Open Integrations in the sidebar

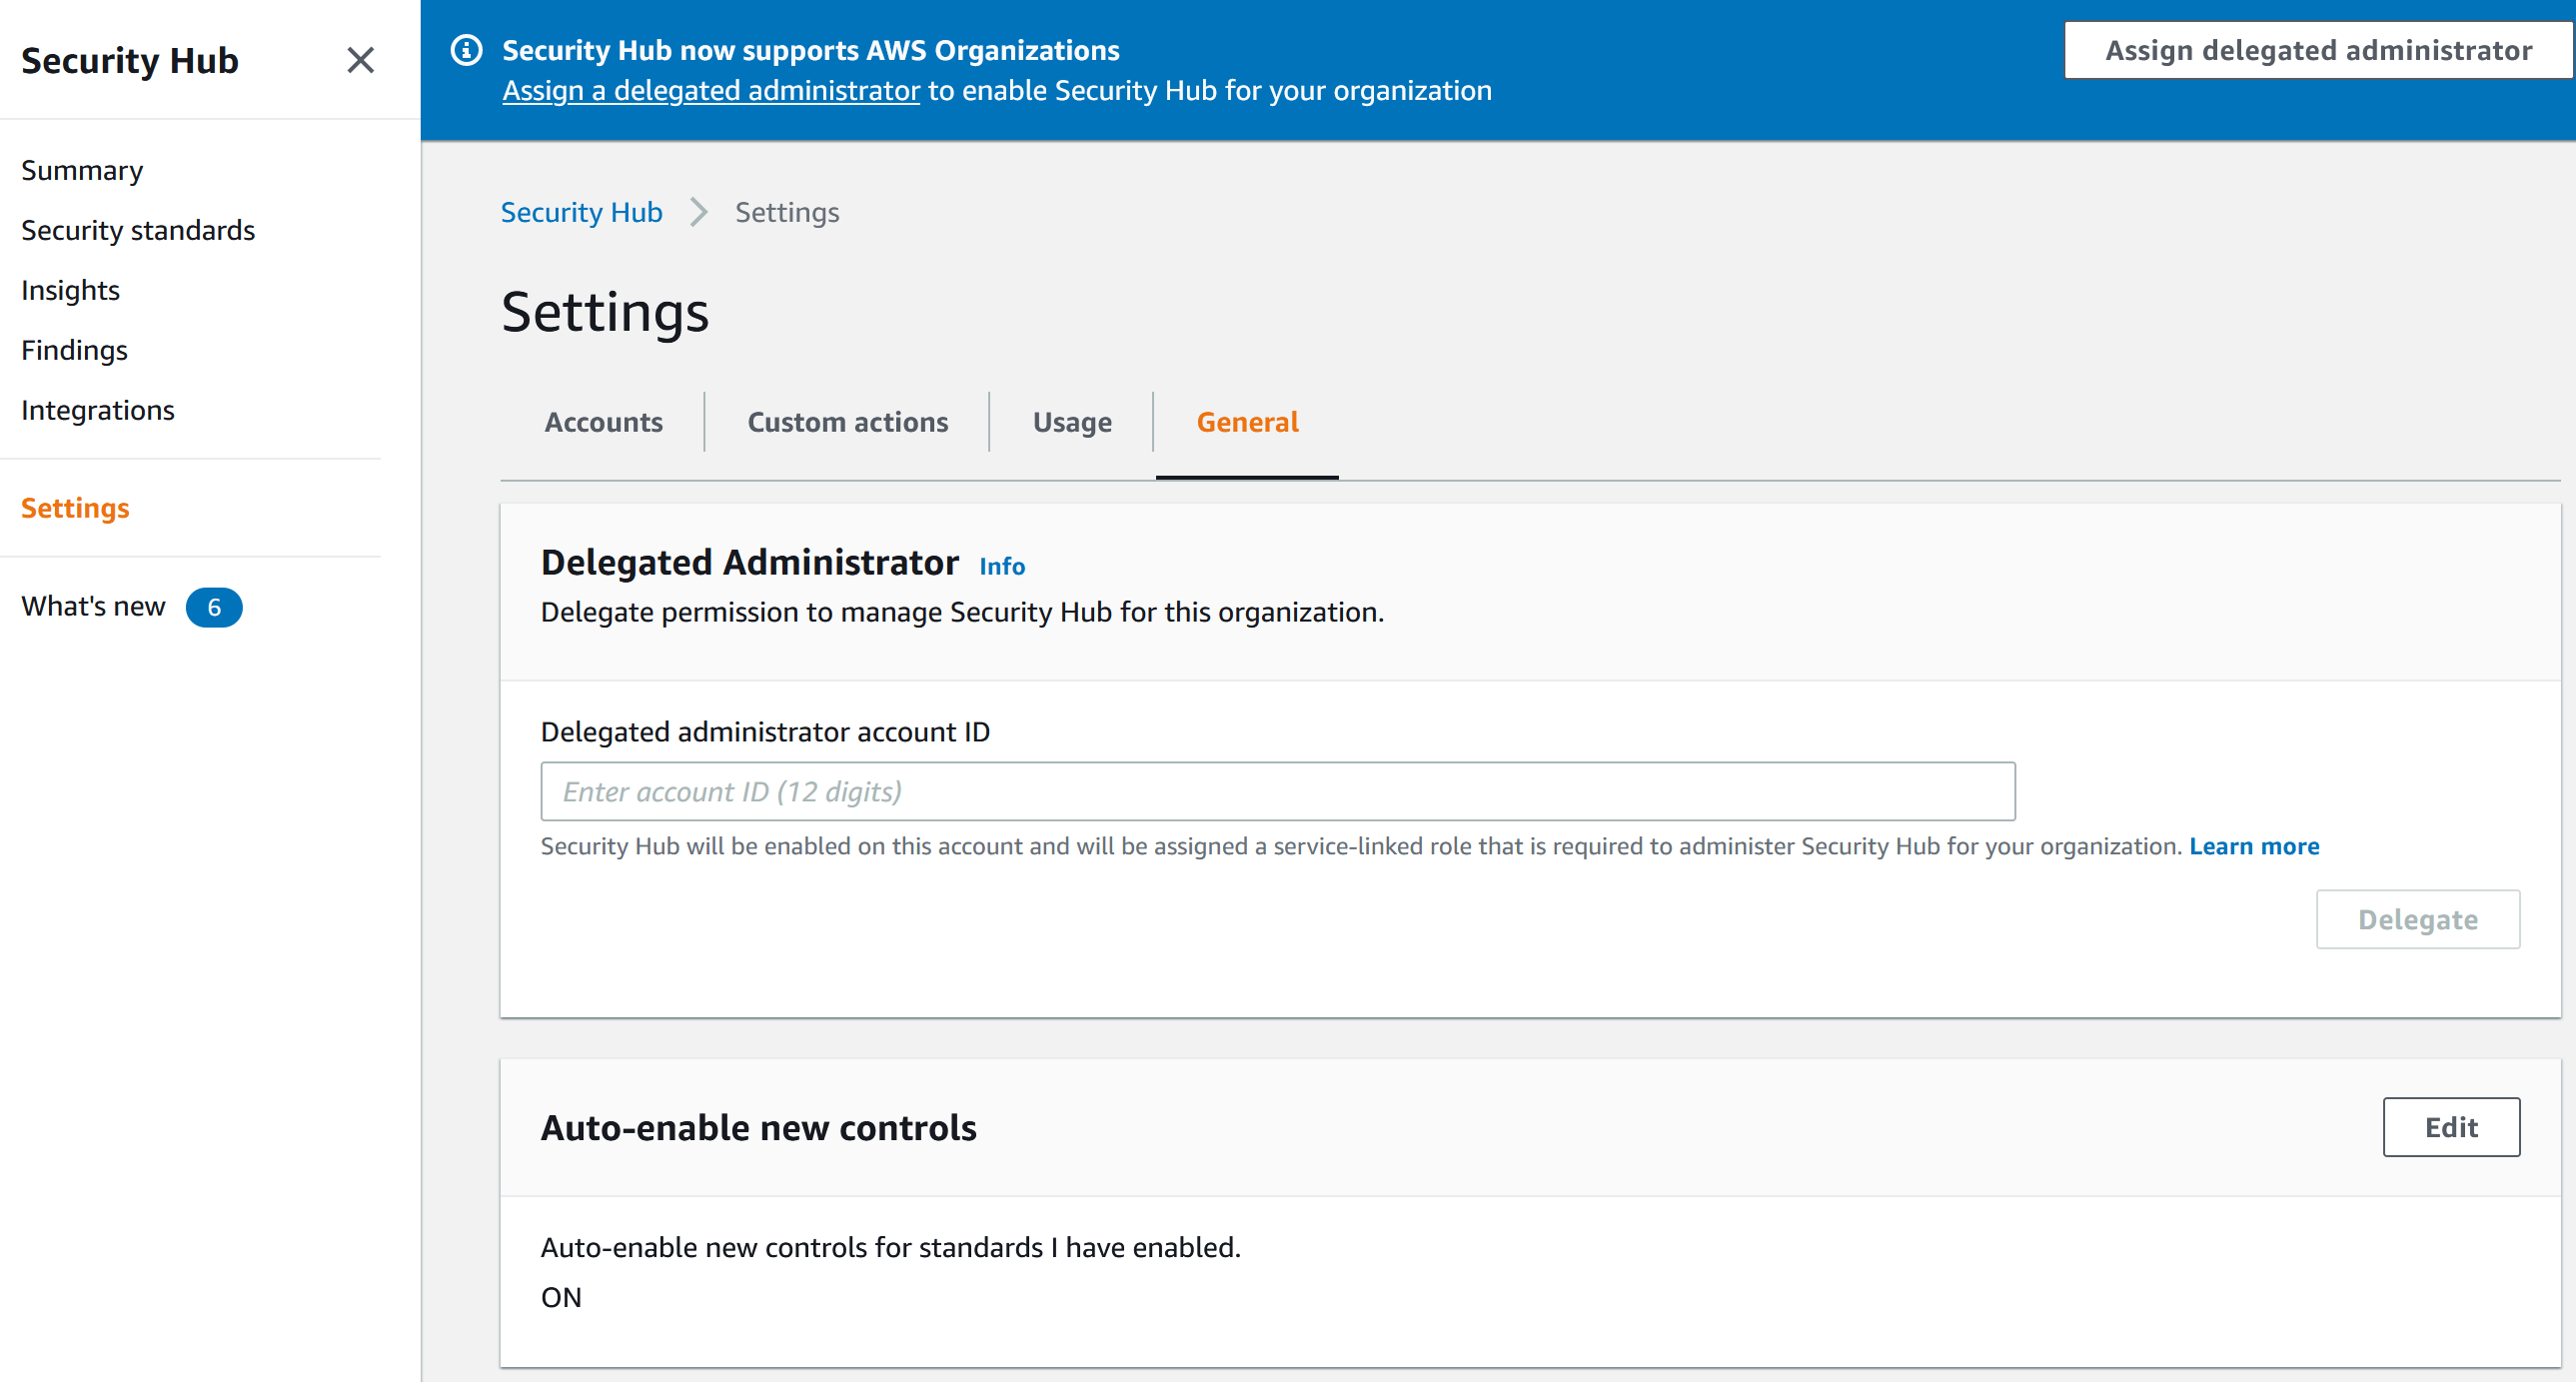pyautogui.click(x=98, y=410)
